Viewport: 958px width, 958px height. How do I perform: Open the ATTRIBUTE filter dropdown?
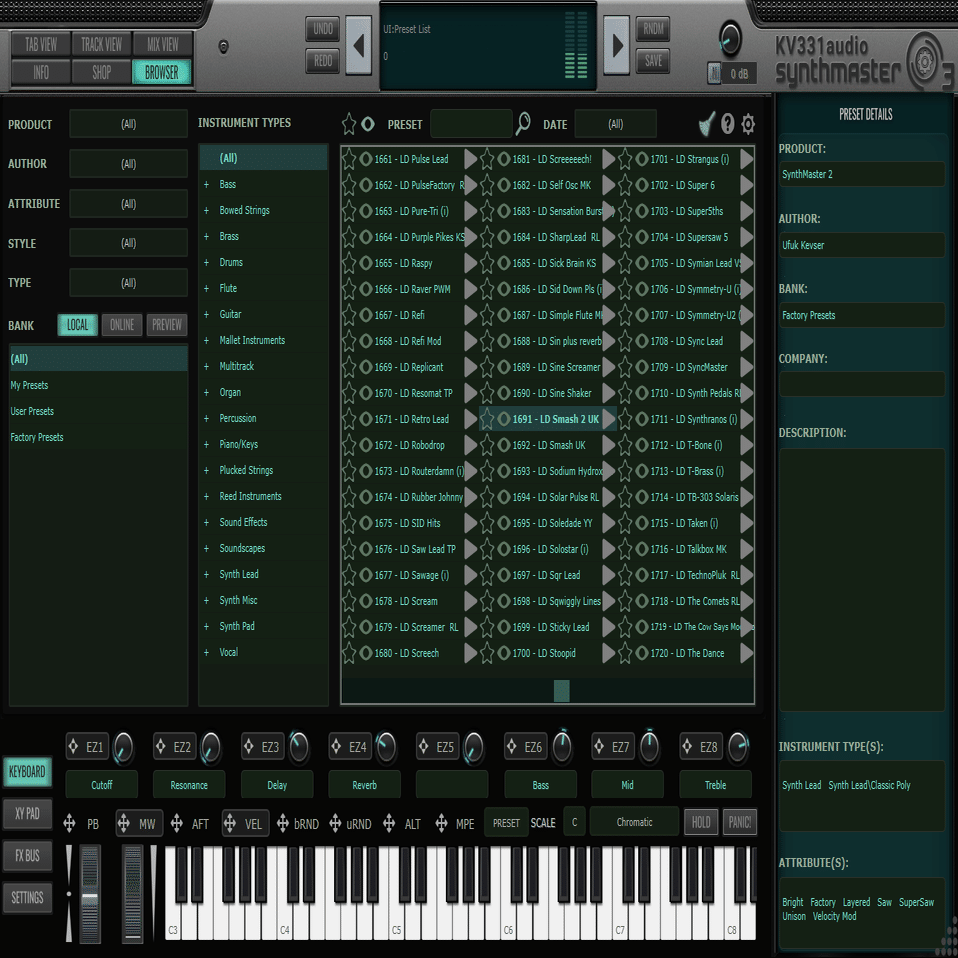(x=128, y=203)
